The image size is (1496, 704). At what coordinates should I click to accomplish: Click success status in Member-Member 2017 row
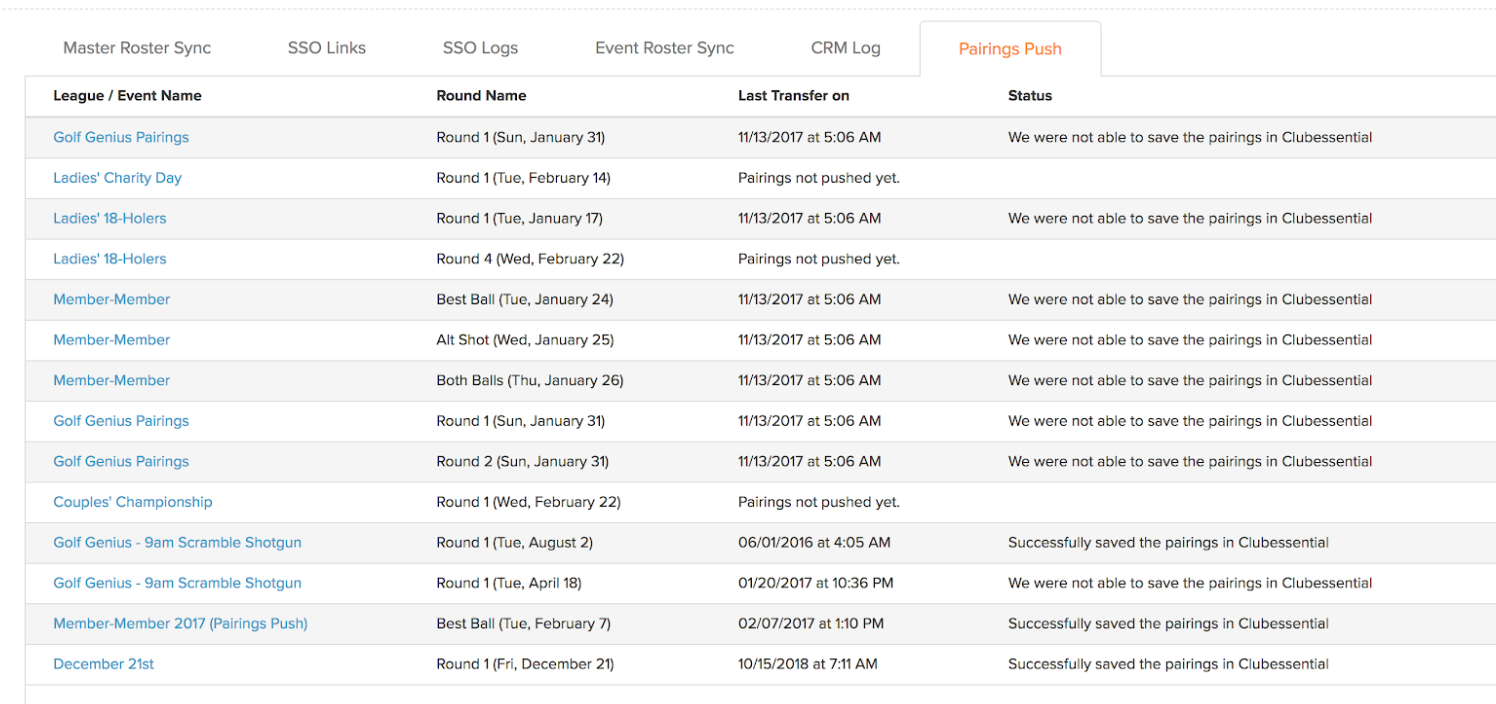click(x=1168, y=624)
